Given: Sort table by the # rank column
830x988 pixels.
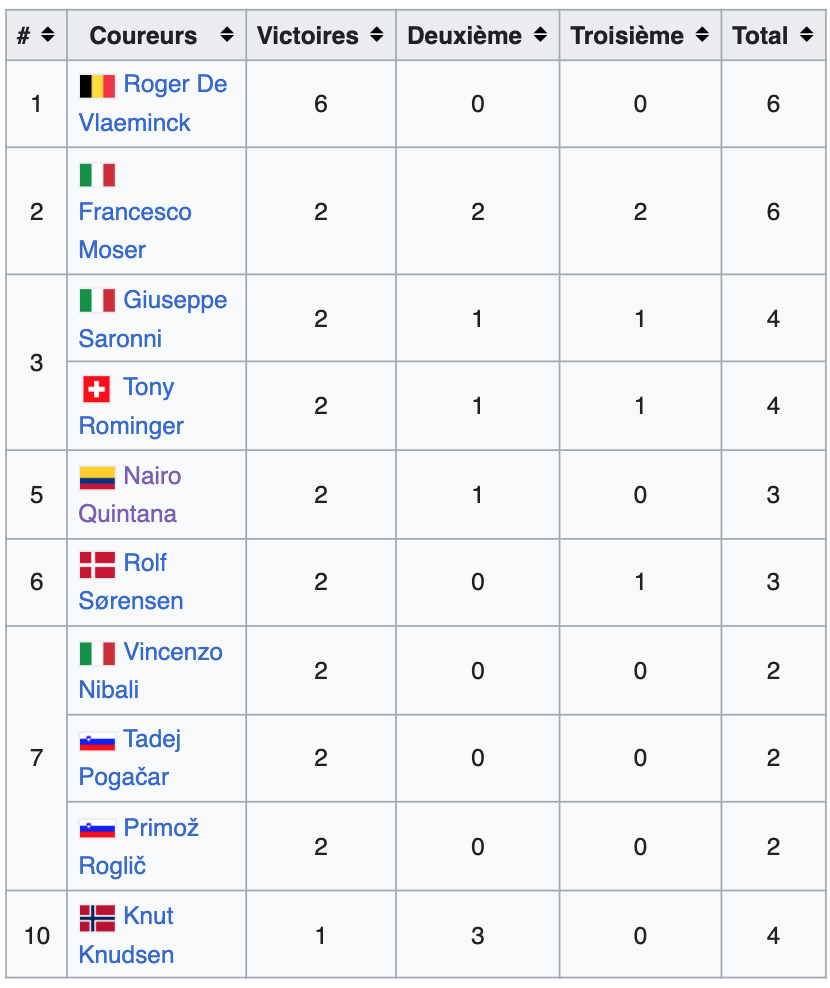Looking at the screenshot, I should click(x=47, y=36).
